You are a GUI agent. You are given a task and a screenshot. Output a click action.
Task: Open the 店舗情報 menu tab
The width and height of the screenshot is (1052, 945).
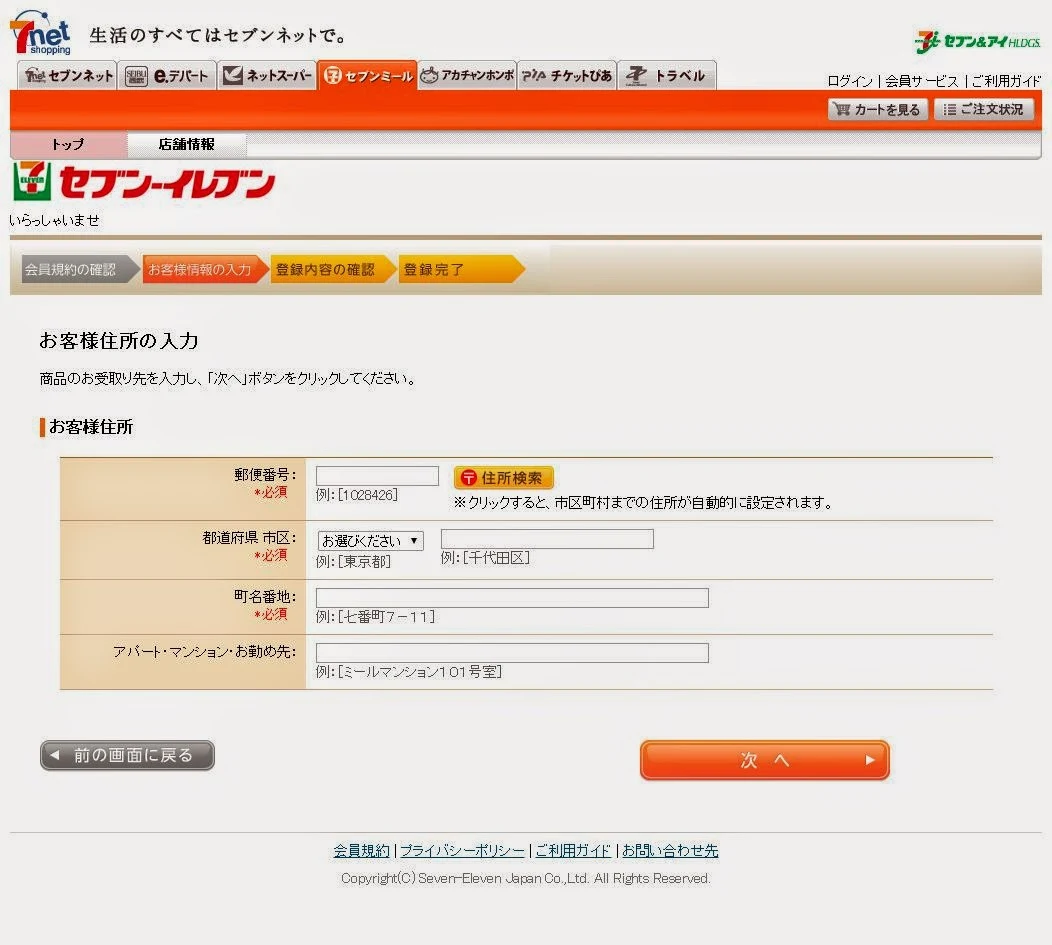pyautogui.click(x=187, y=145)
